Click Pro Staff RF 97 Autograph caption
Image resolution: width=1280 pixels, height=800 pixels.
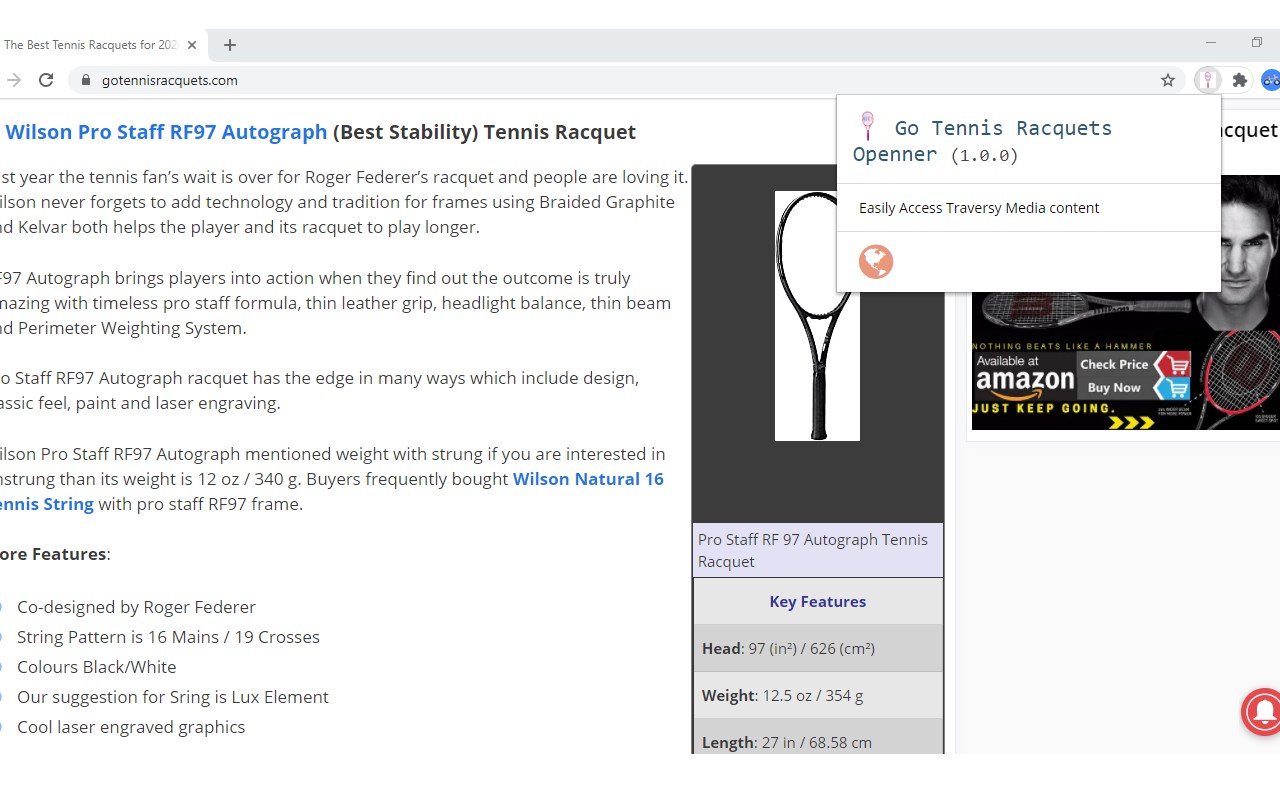coord(818,550)
